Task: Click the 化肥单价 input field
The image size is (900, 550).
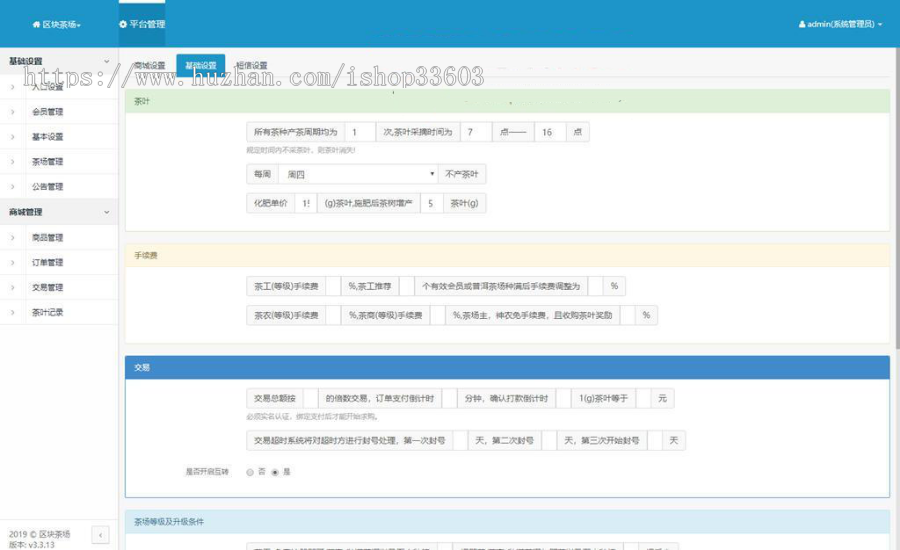Action: click(x=304, y=203)
